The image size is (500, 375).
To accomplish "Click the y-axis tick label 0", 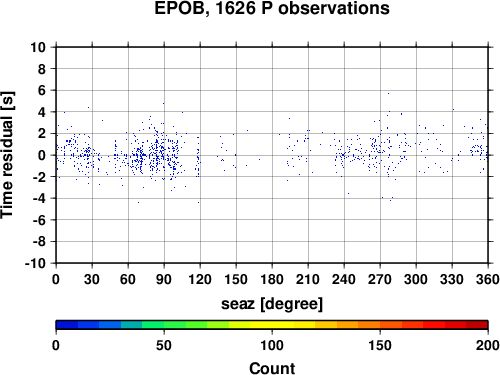I will coord(42,155).
